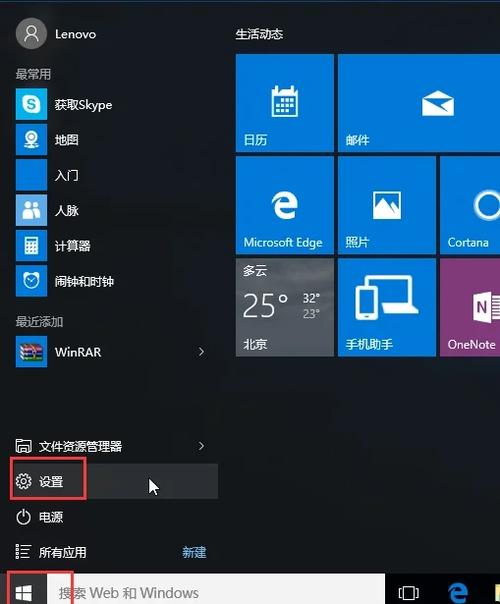This screenshot has width=500, height=604.
Task: Open the 日历 calendar tile
Action: (x=285, y=103)
